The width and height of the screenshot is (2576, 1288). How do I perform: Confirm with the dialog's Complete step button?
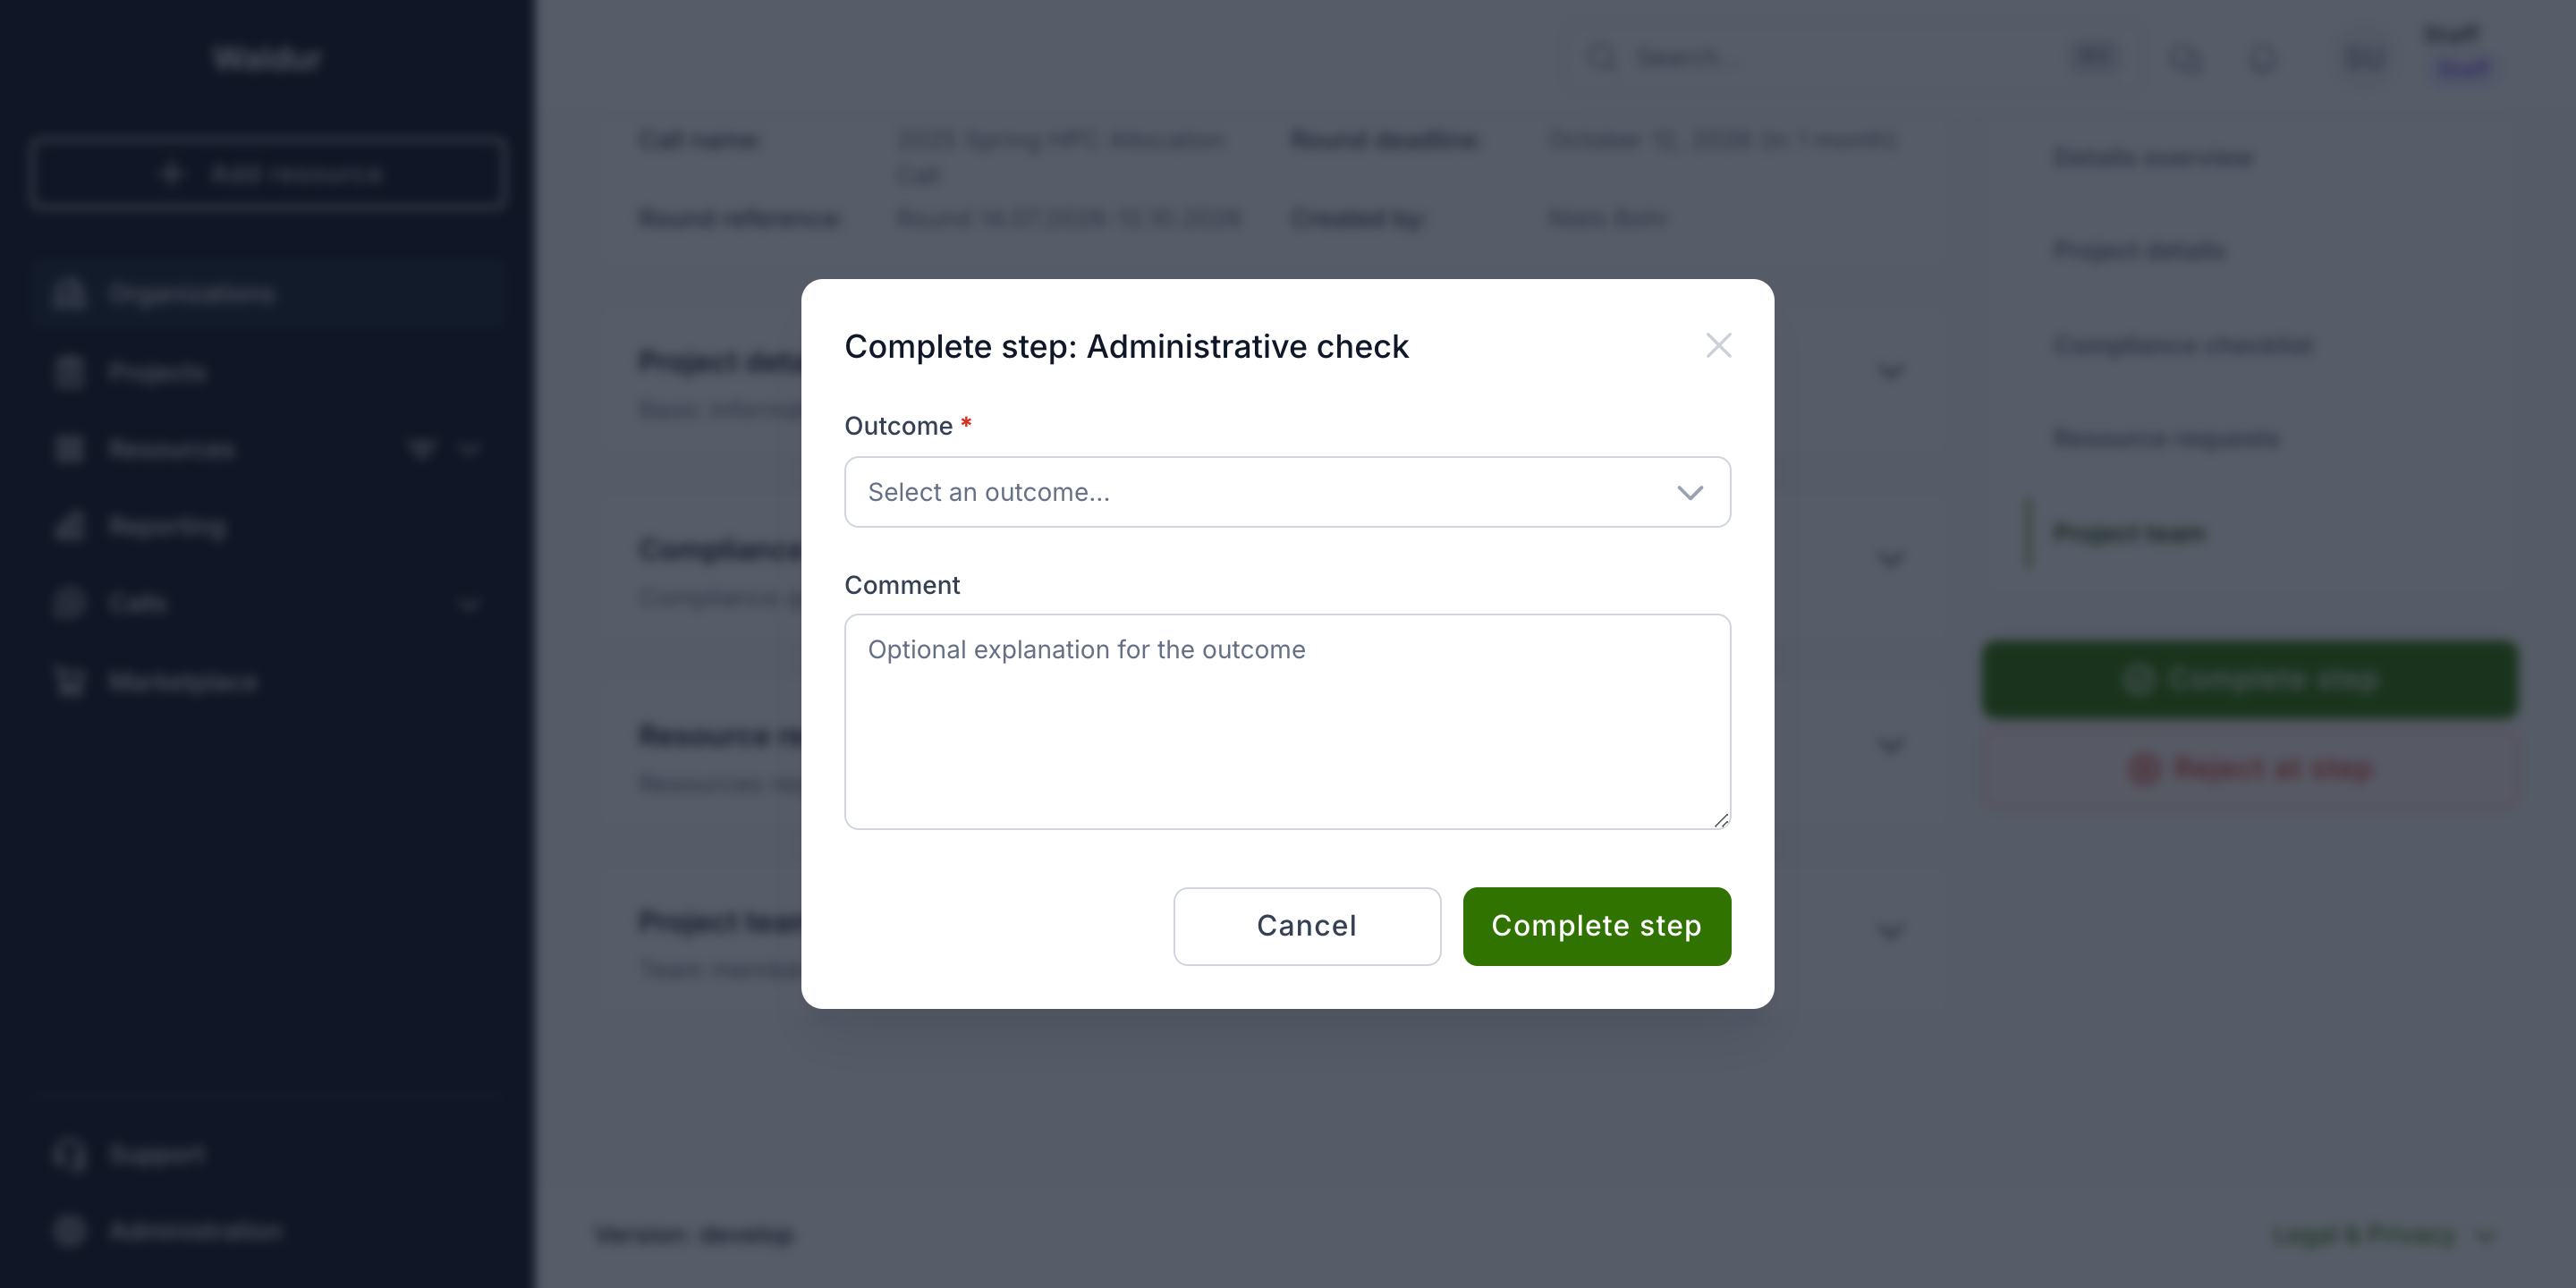(x=1596, y=926)
